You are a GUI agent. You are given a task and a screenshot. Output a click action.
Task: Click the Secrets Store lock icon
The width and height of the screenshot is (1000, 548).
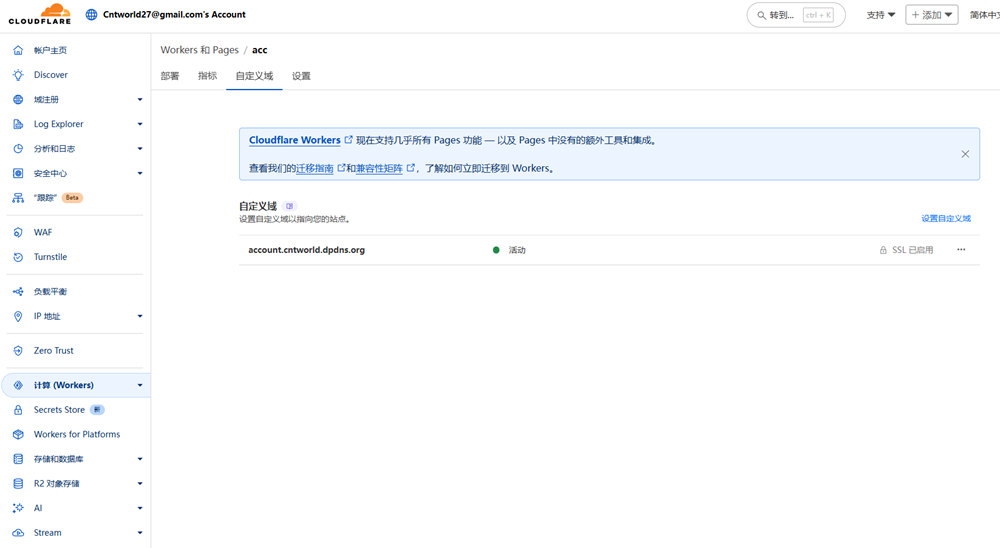tap(18, 410)
